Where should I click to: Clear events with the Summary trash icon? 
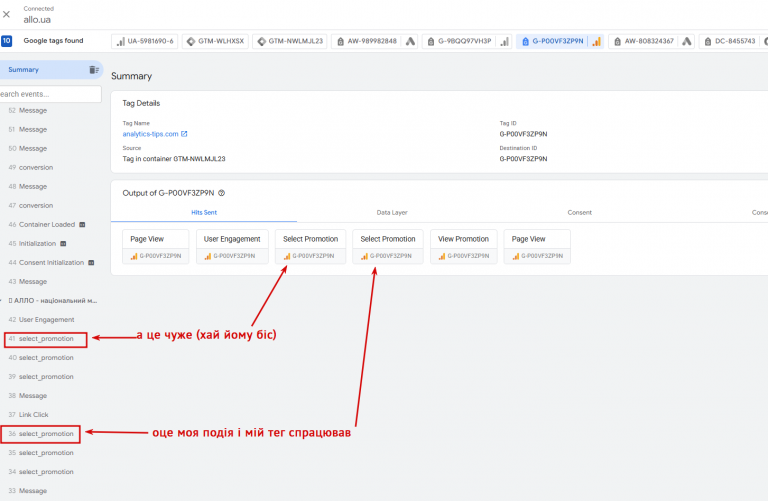(x=94, y=70)
